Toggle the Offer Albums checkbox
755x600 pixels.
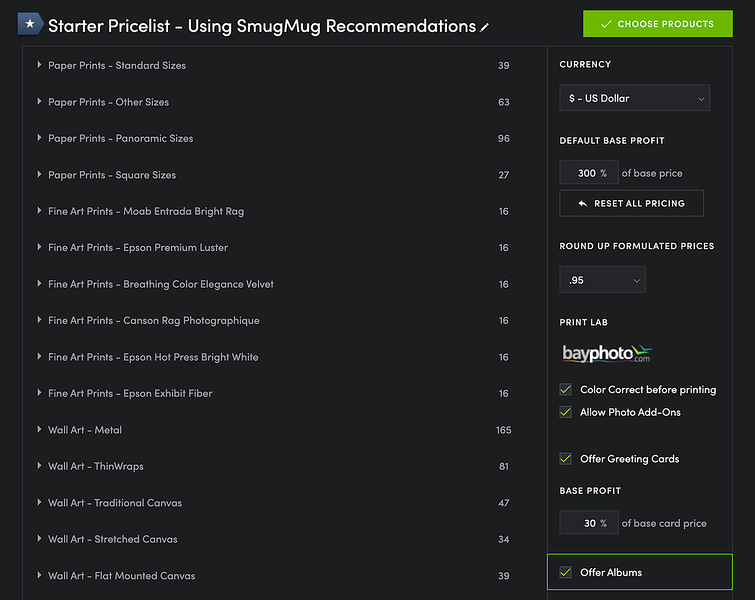click(x=566, y=572)
